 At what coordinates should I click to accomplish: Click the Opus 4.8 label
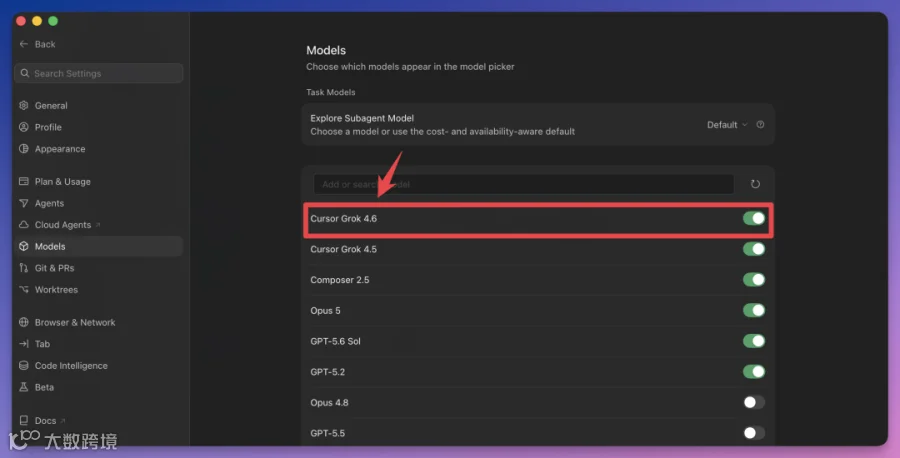[329, 402]
